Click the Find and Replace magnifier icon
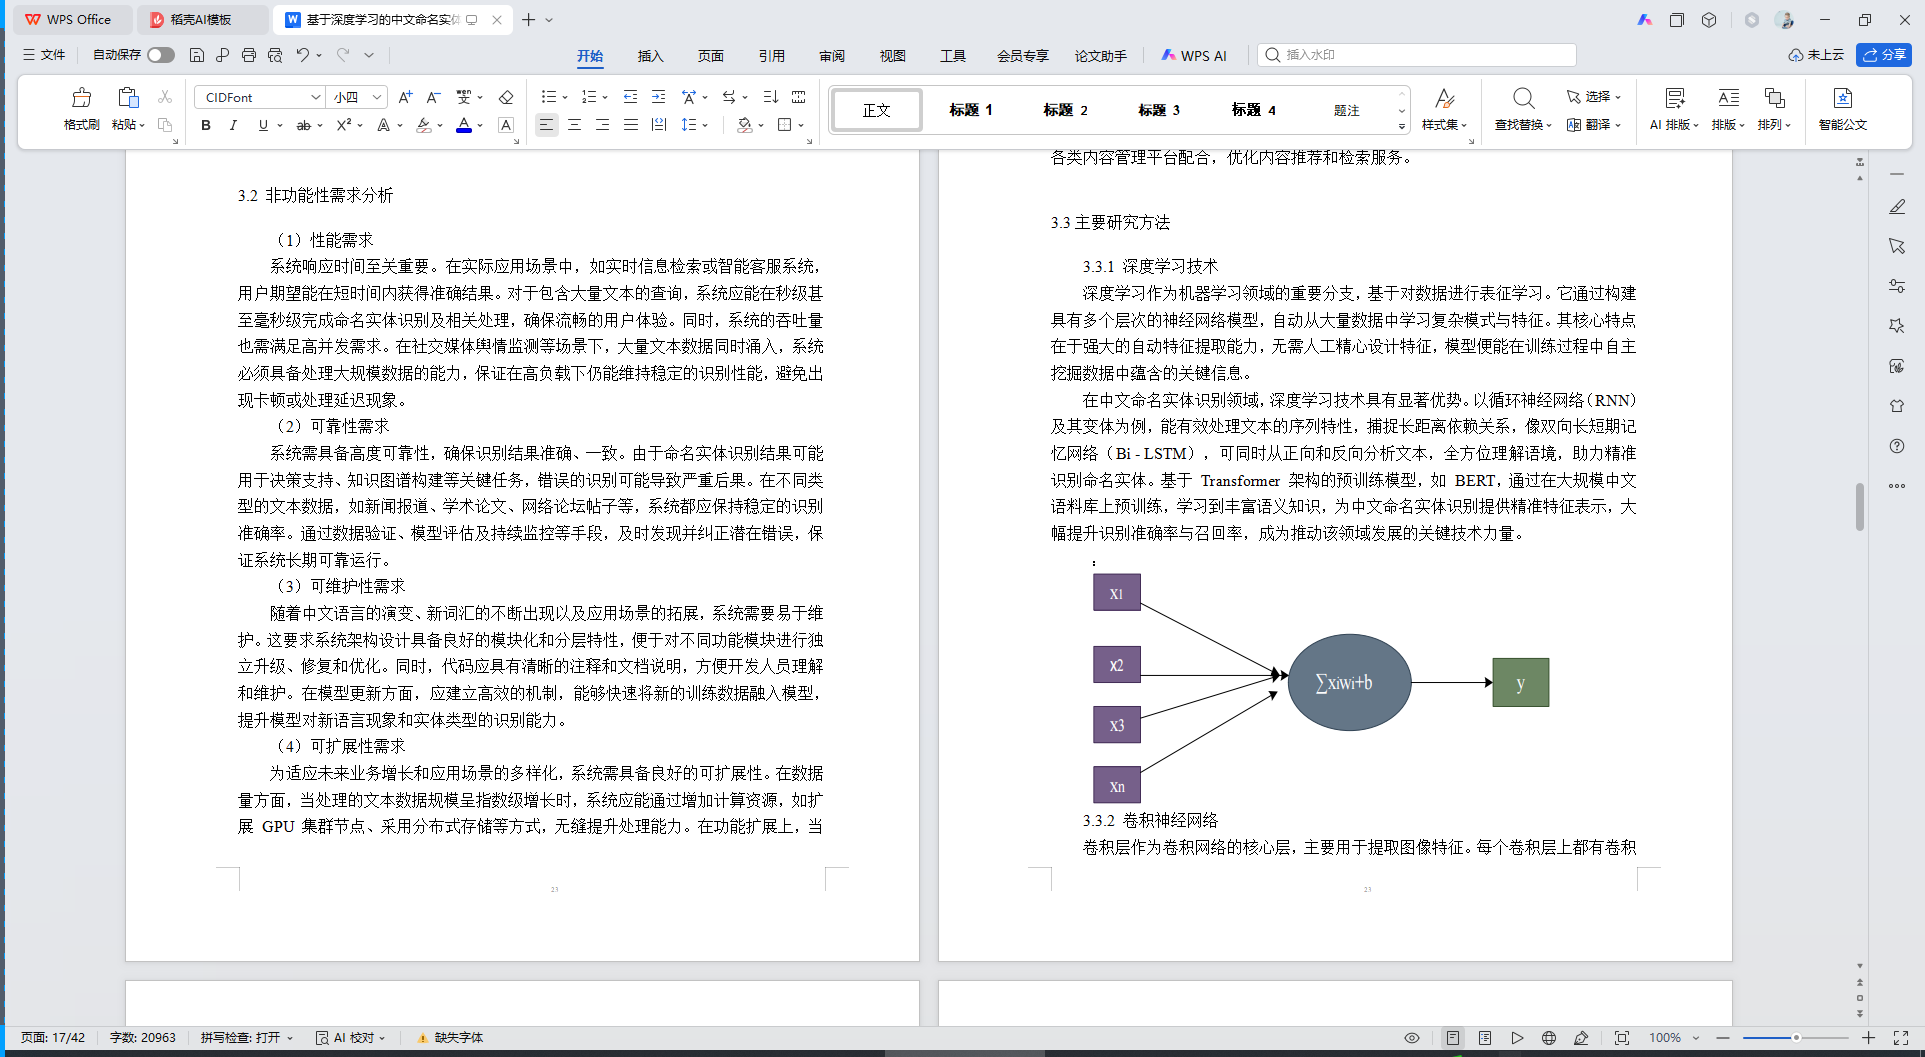The image size is (1925, 1057). pos(1523,98)
